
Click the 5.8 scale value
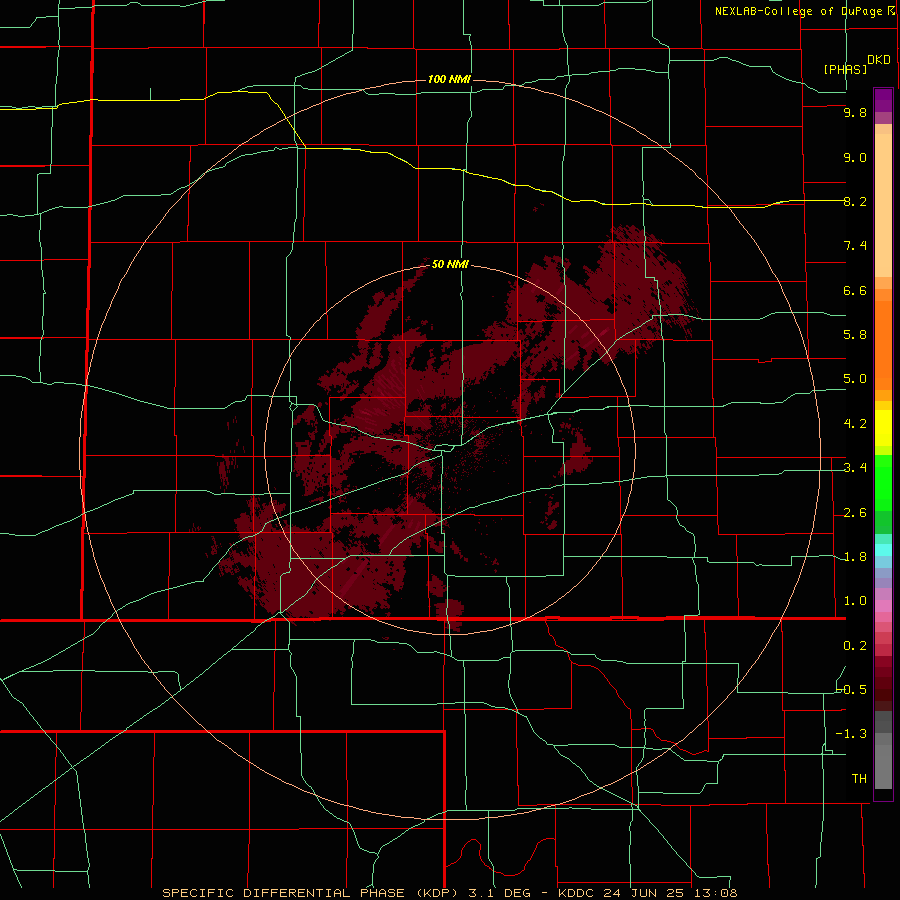coord(855,335)
